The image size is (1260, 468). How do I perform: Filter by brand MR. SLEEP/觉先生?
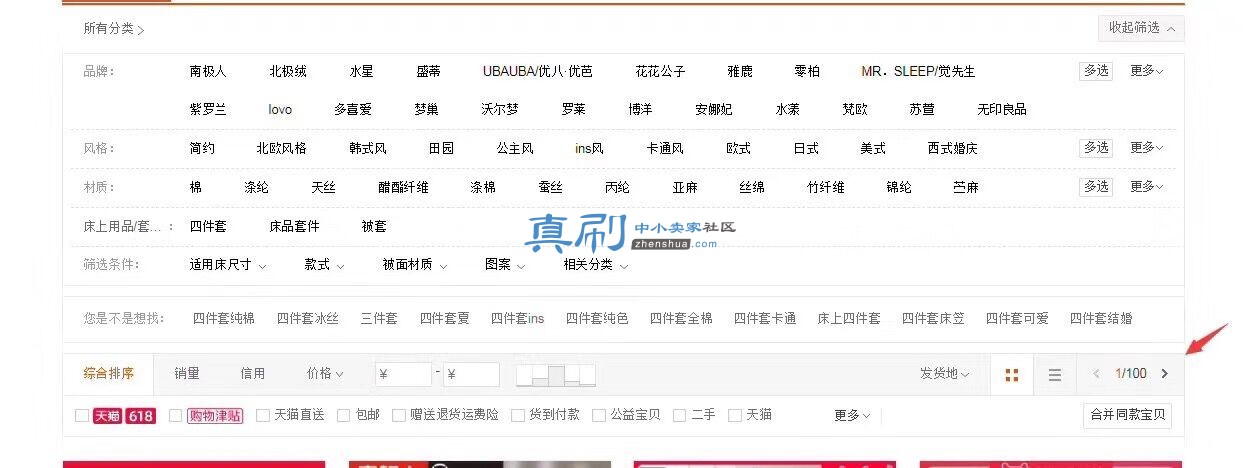[x=918, y=71]
